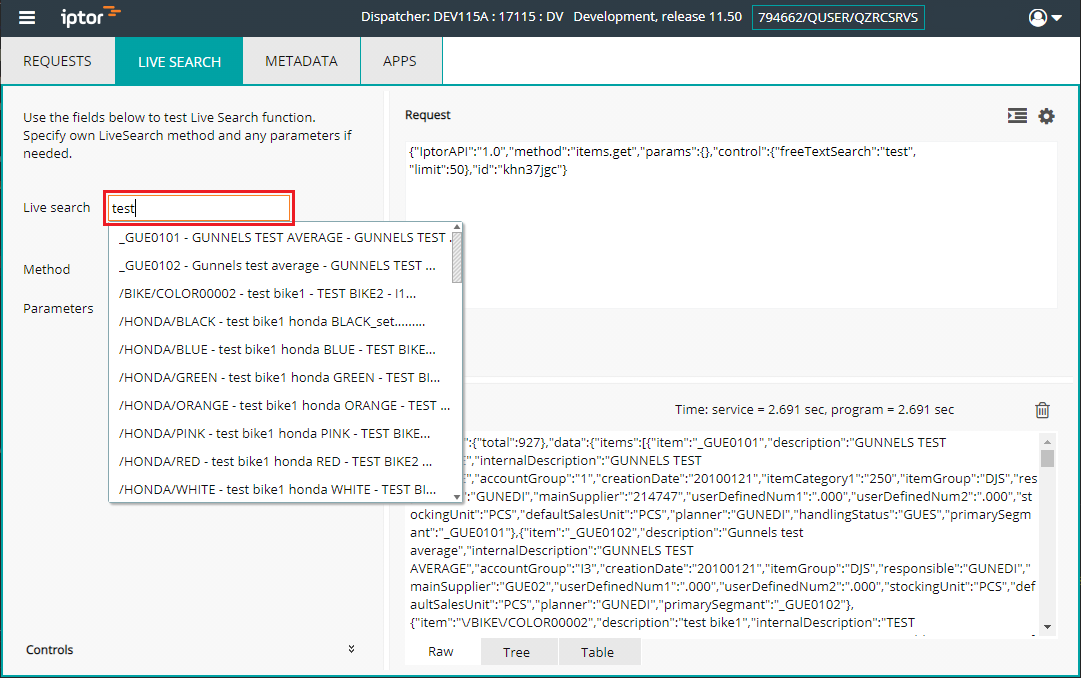
Task: Expand the Controls section
Action: tap(351, 649)
